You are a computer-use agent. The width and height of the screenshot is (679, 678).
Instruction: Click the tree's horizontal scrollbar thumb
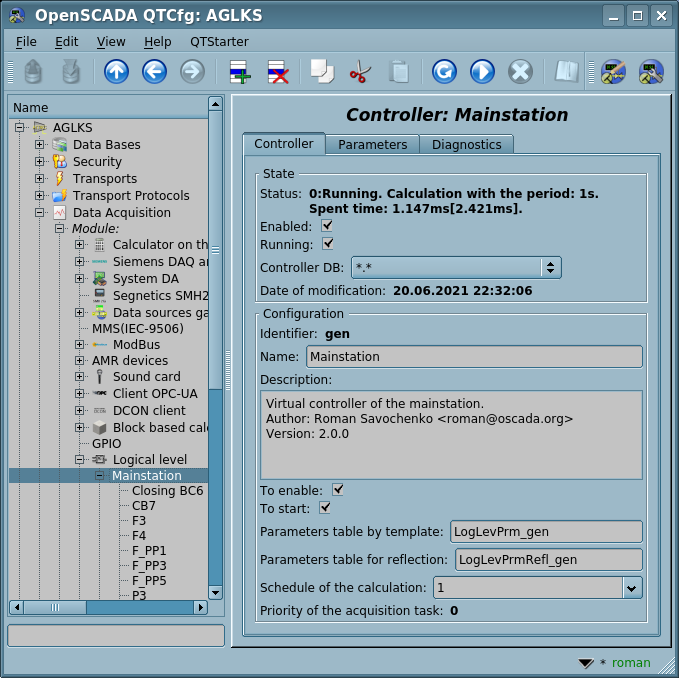point(55,607)
